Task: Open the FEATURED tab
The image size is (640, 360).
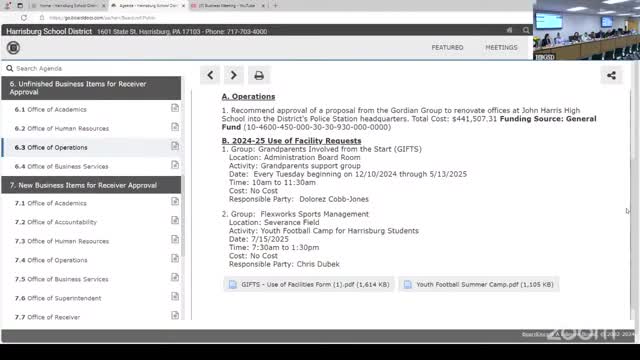Action: click(x=447, y=47)
